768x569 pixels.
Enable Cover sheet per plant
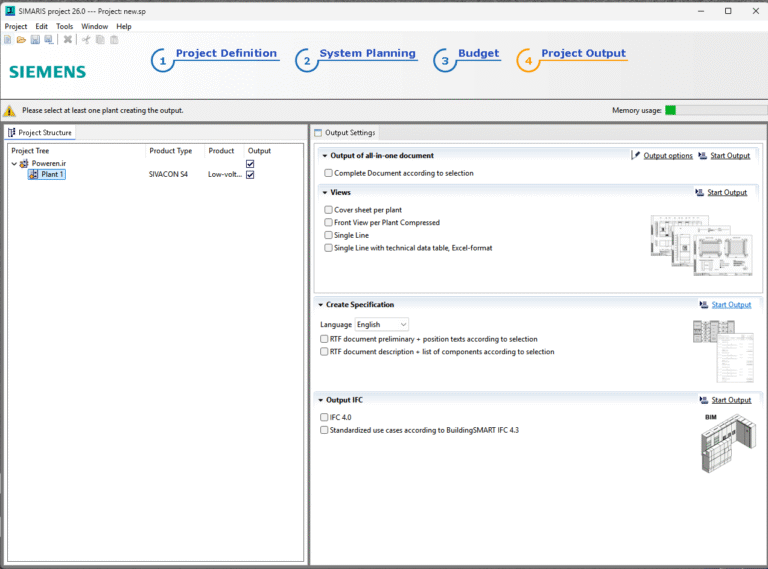328,210
